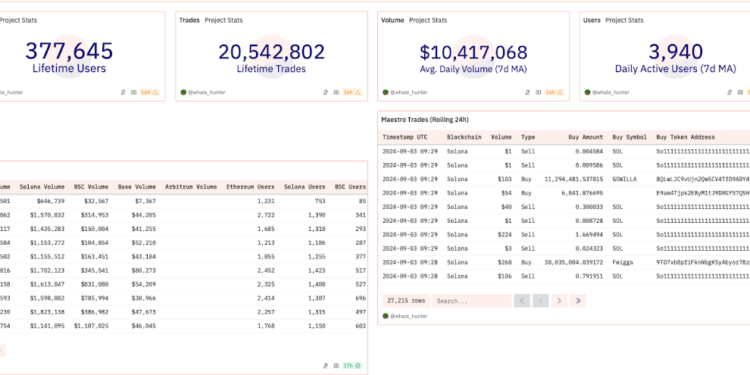Go to previous page of Maestro Trades
750x375 pixels.
(x=540, y=301)
